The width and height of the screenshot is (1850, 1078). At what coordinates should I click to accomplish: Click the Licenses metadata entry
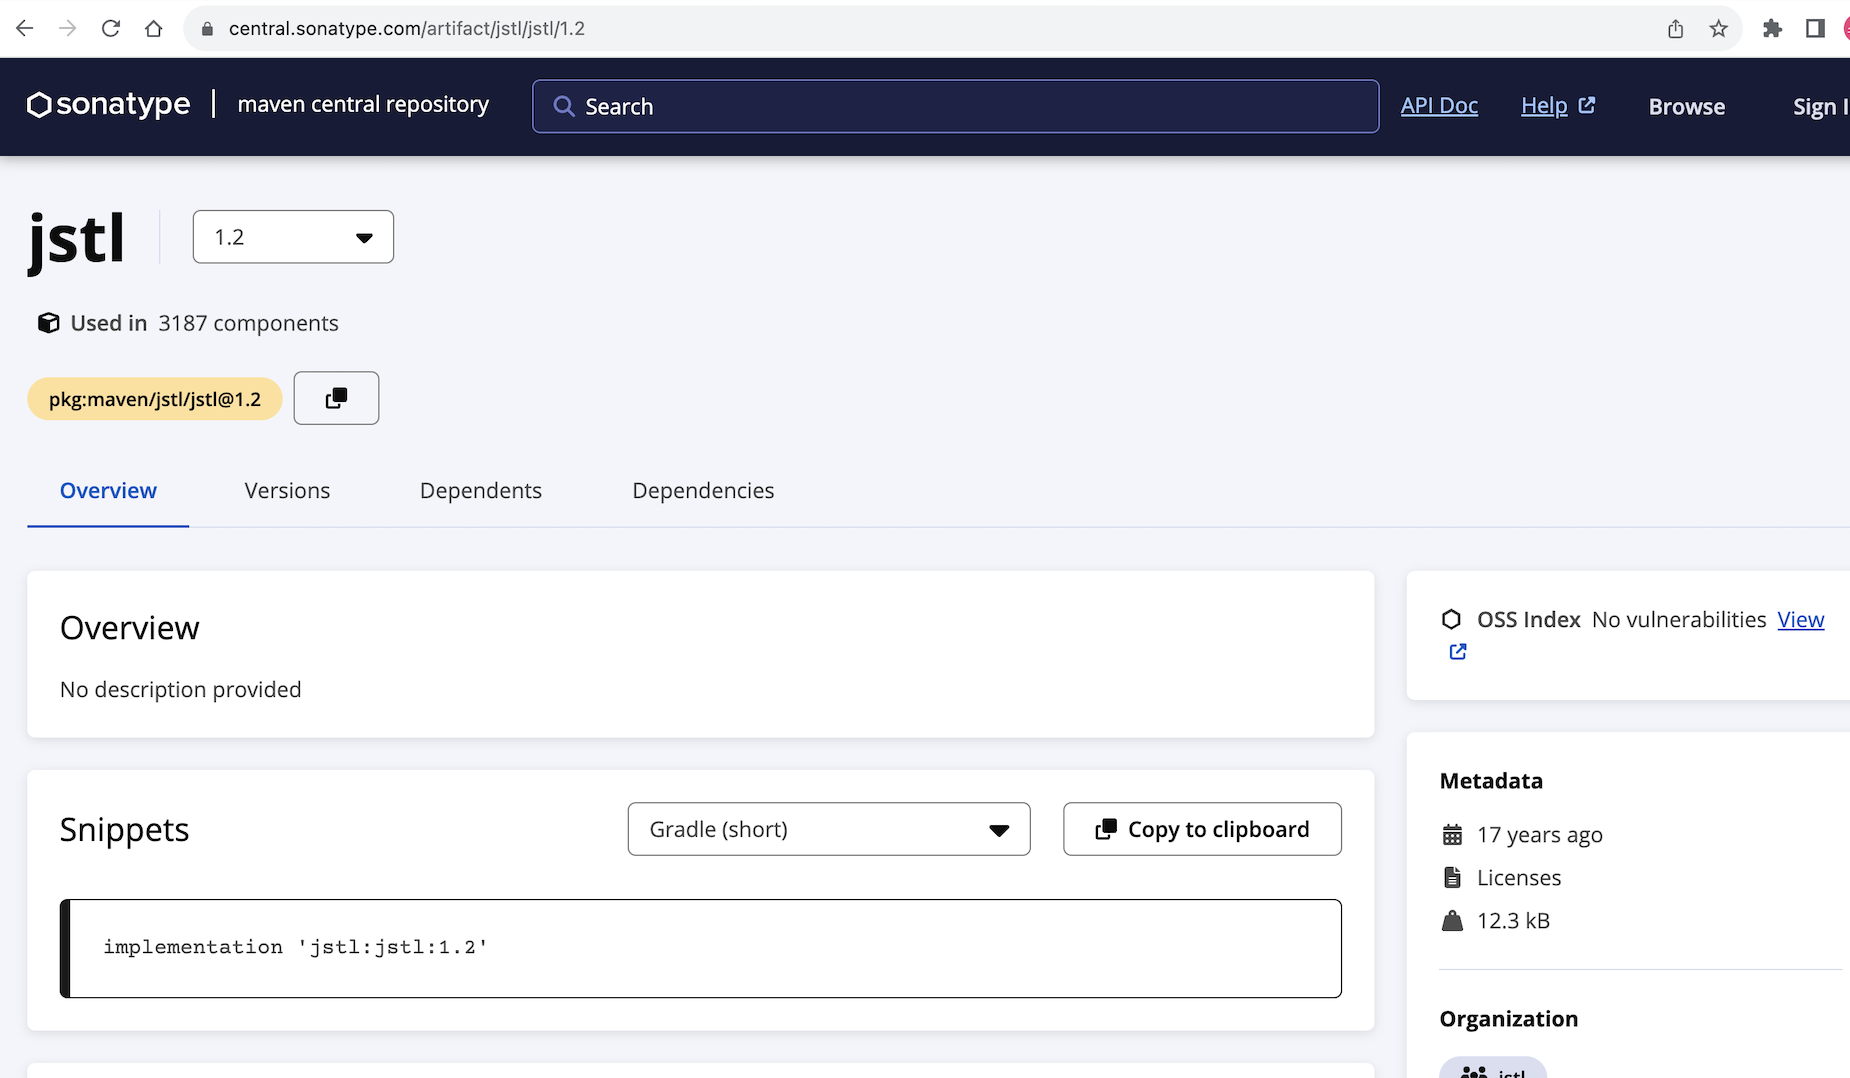pos(1519,877)
